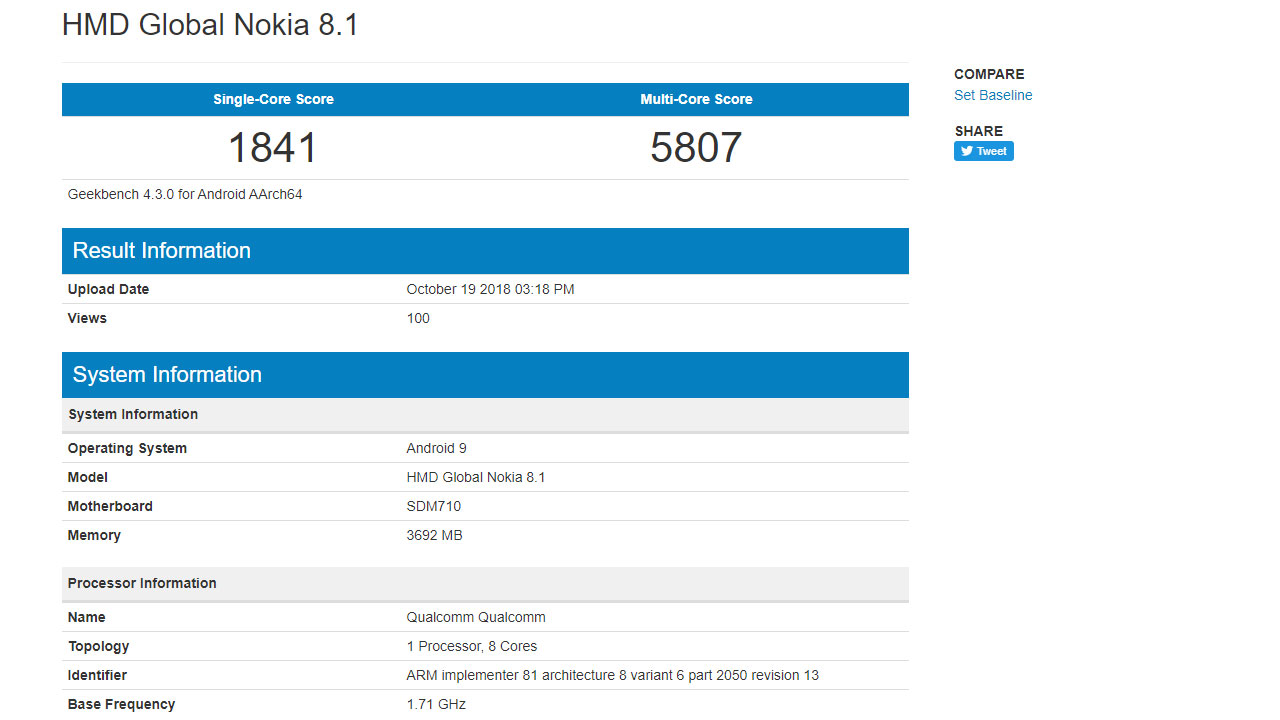Click the Processor Information subheader
This screenshot has height=720, width=1280.
pos(485,583)
